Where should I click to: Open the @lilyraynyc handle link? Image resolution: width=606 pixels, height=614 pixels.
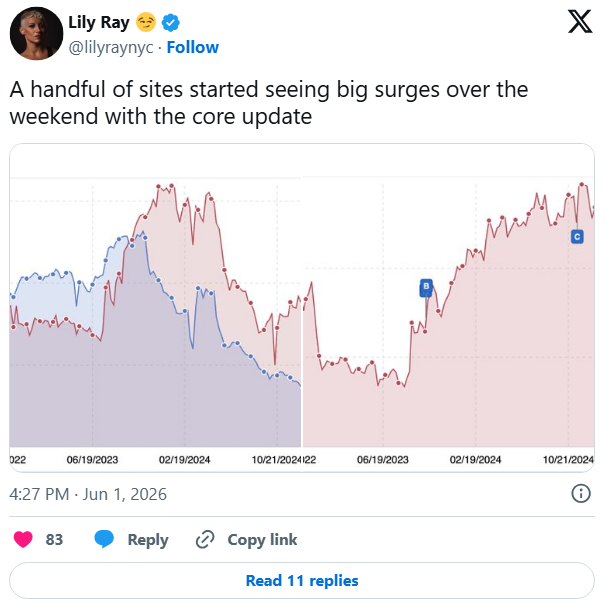[111, 48]
